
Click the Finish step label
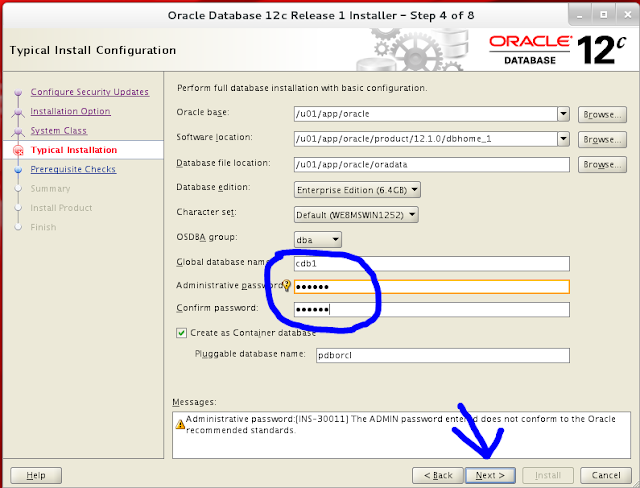pos(43,227)
